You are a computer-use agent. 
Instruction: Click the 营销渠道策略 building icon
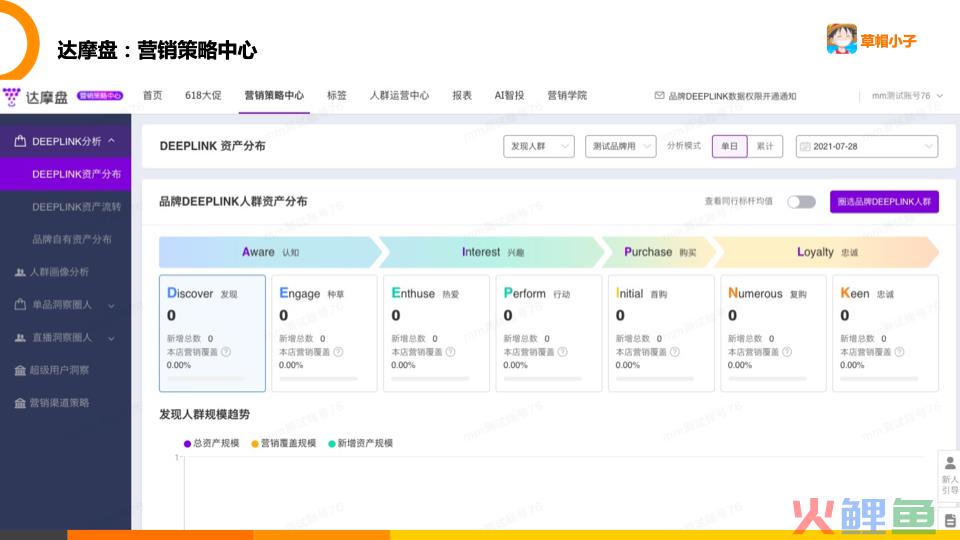coord(20,403)
